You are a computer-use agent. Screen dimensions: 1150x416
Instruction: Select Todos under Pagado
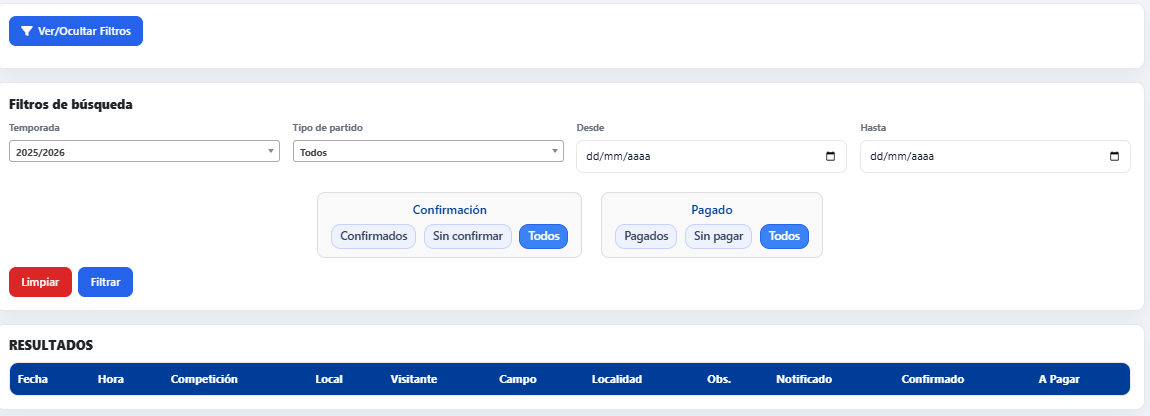[784, 237]
